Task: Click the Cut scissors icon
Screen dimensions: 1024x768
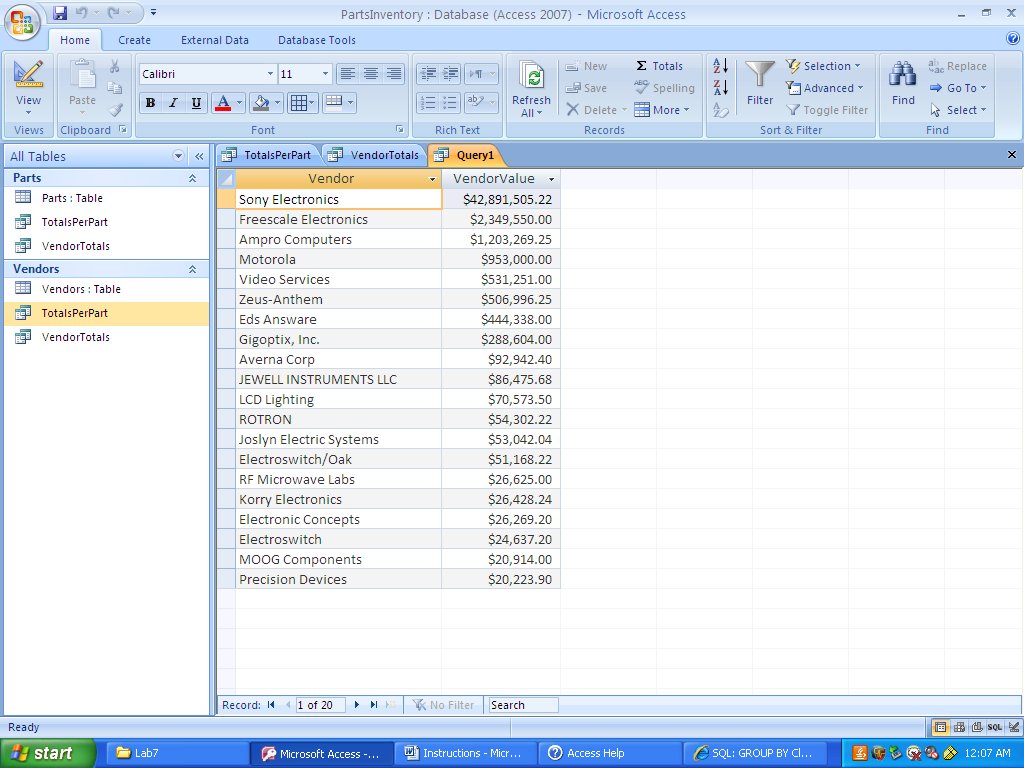Action: (115, 67)
